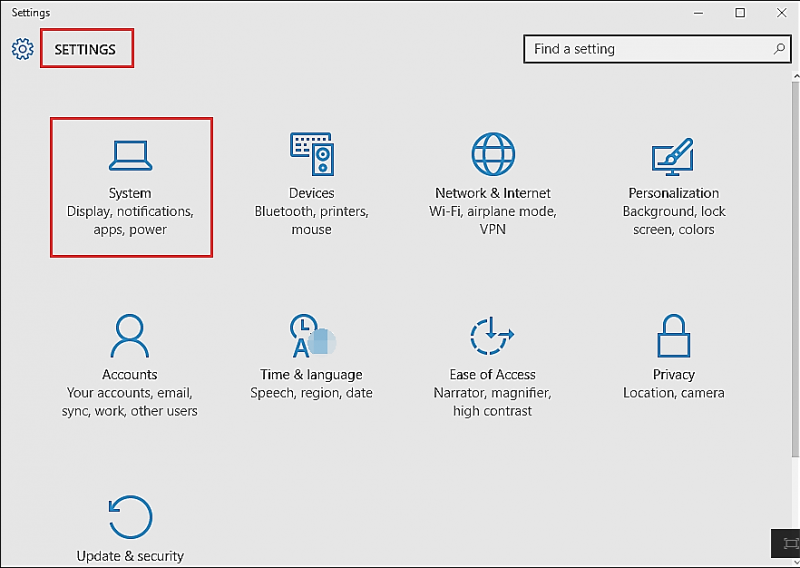Open the Network & Internet globe icon
The width and height of the screenshot is (800, 568).
click(493, 154)
